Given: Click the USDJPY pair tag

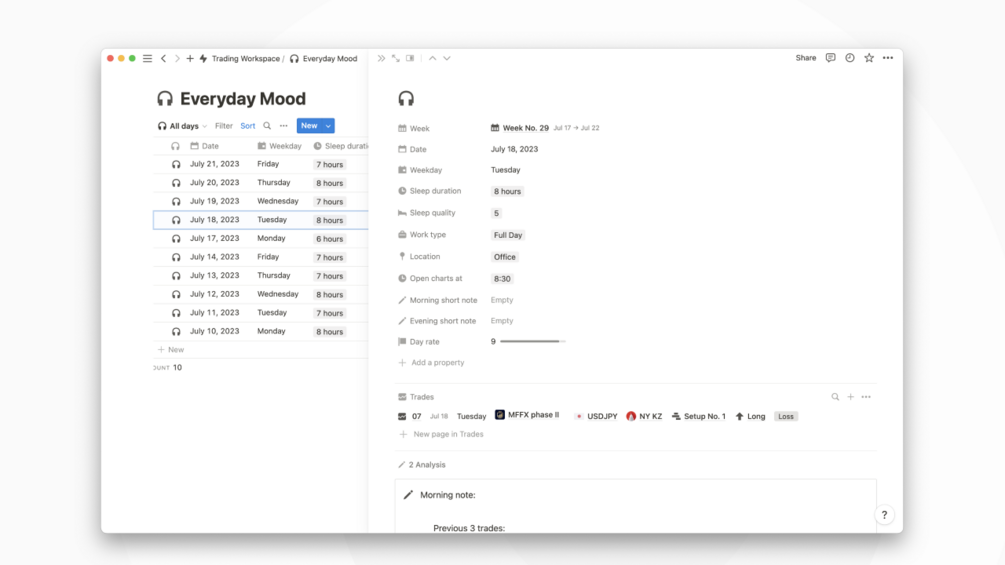Looking at the screenshot, I should 596,416.
